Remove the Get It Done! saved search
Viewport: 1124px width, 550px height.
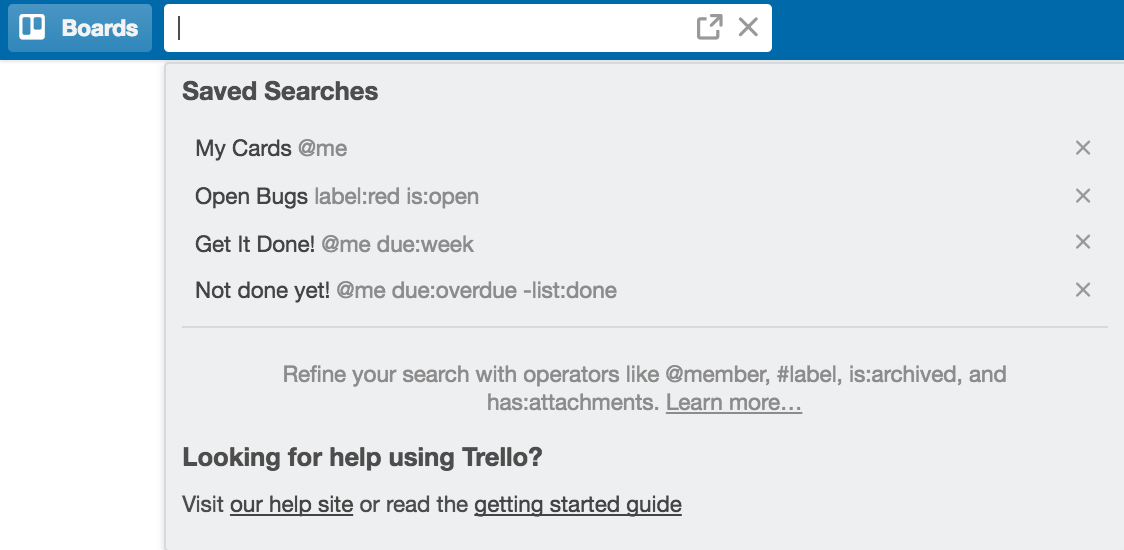[x=1082, y=242]
